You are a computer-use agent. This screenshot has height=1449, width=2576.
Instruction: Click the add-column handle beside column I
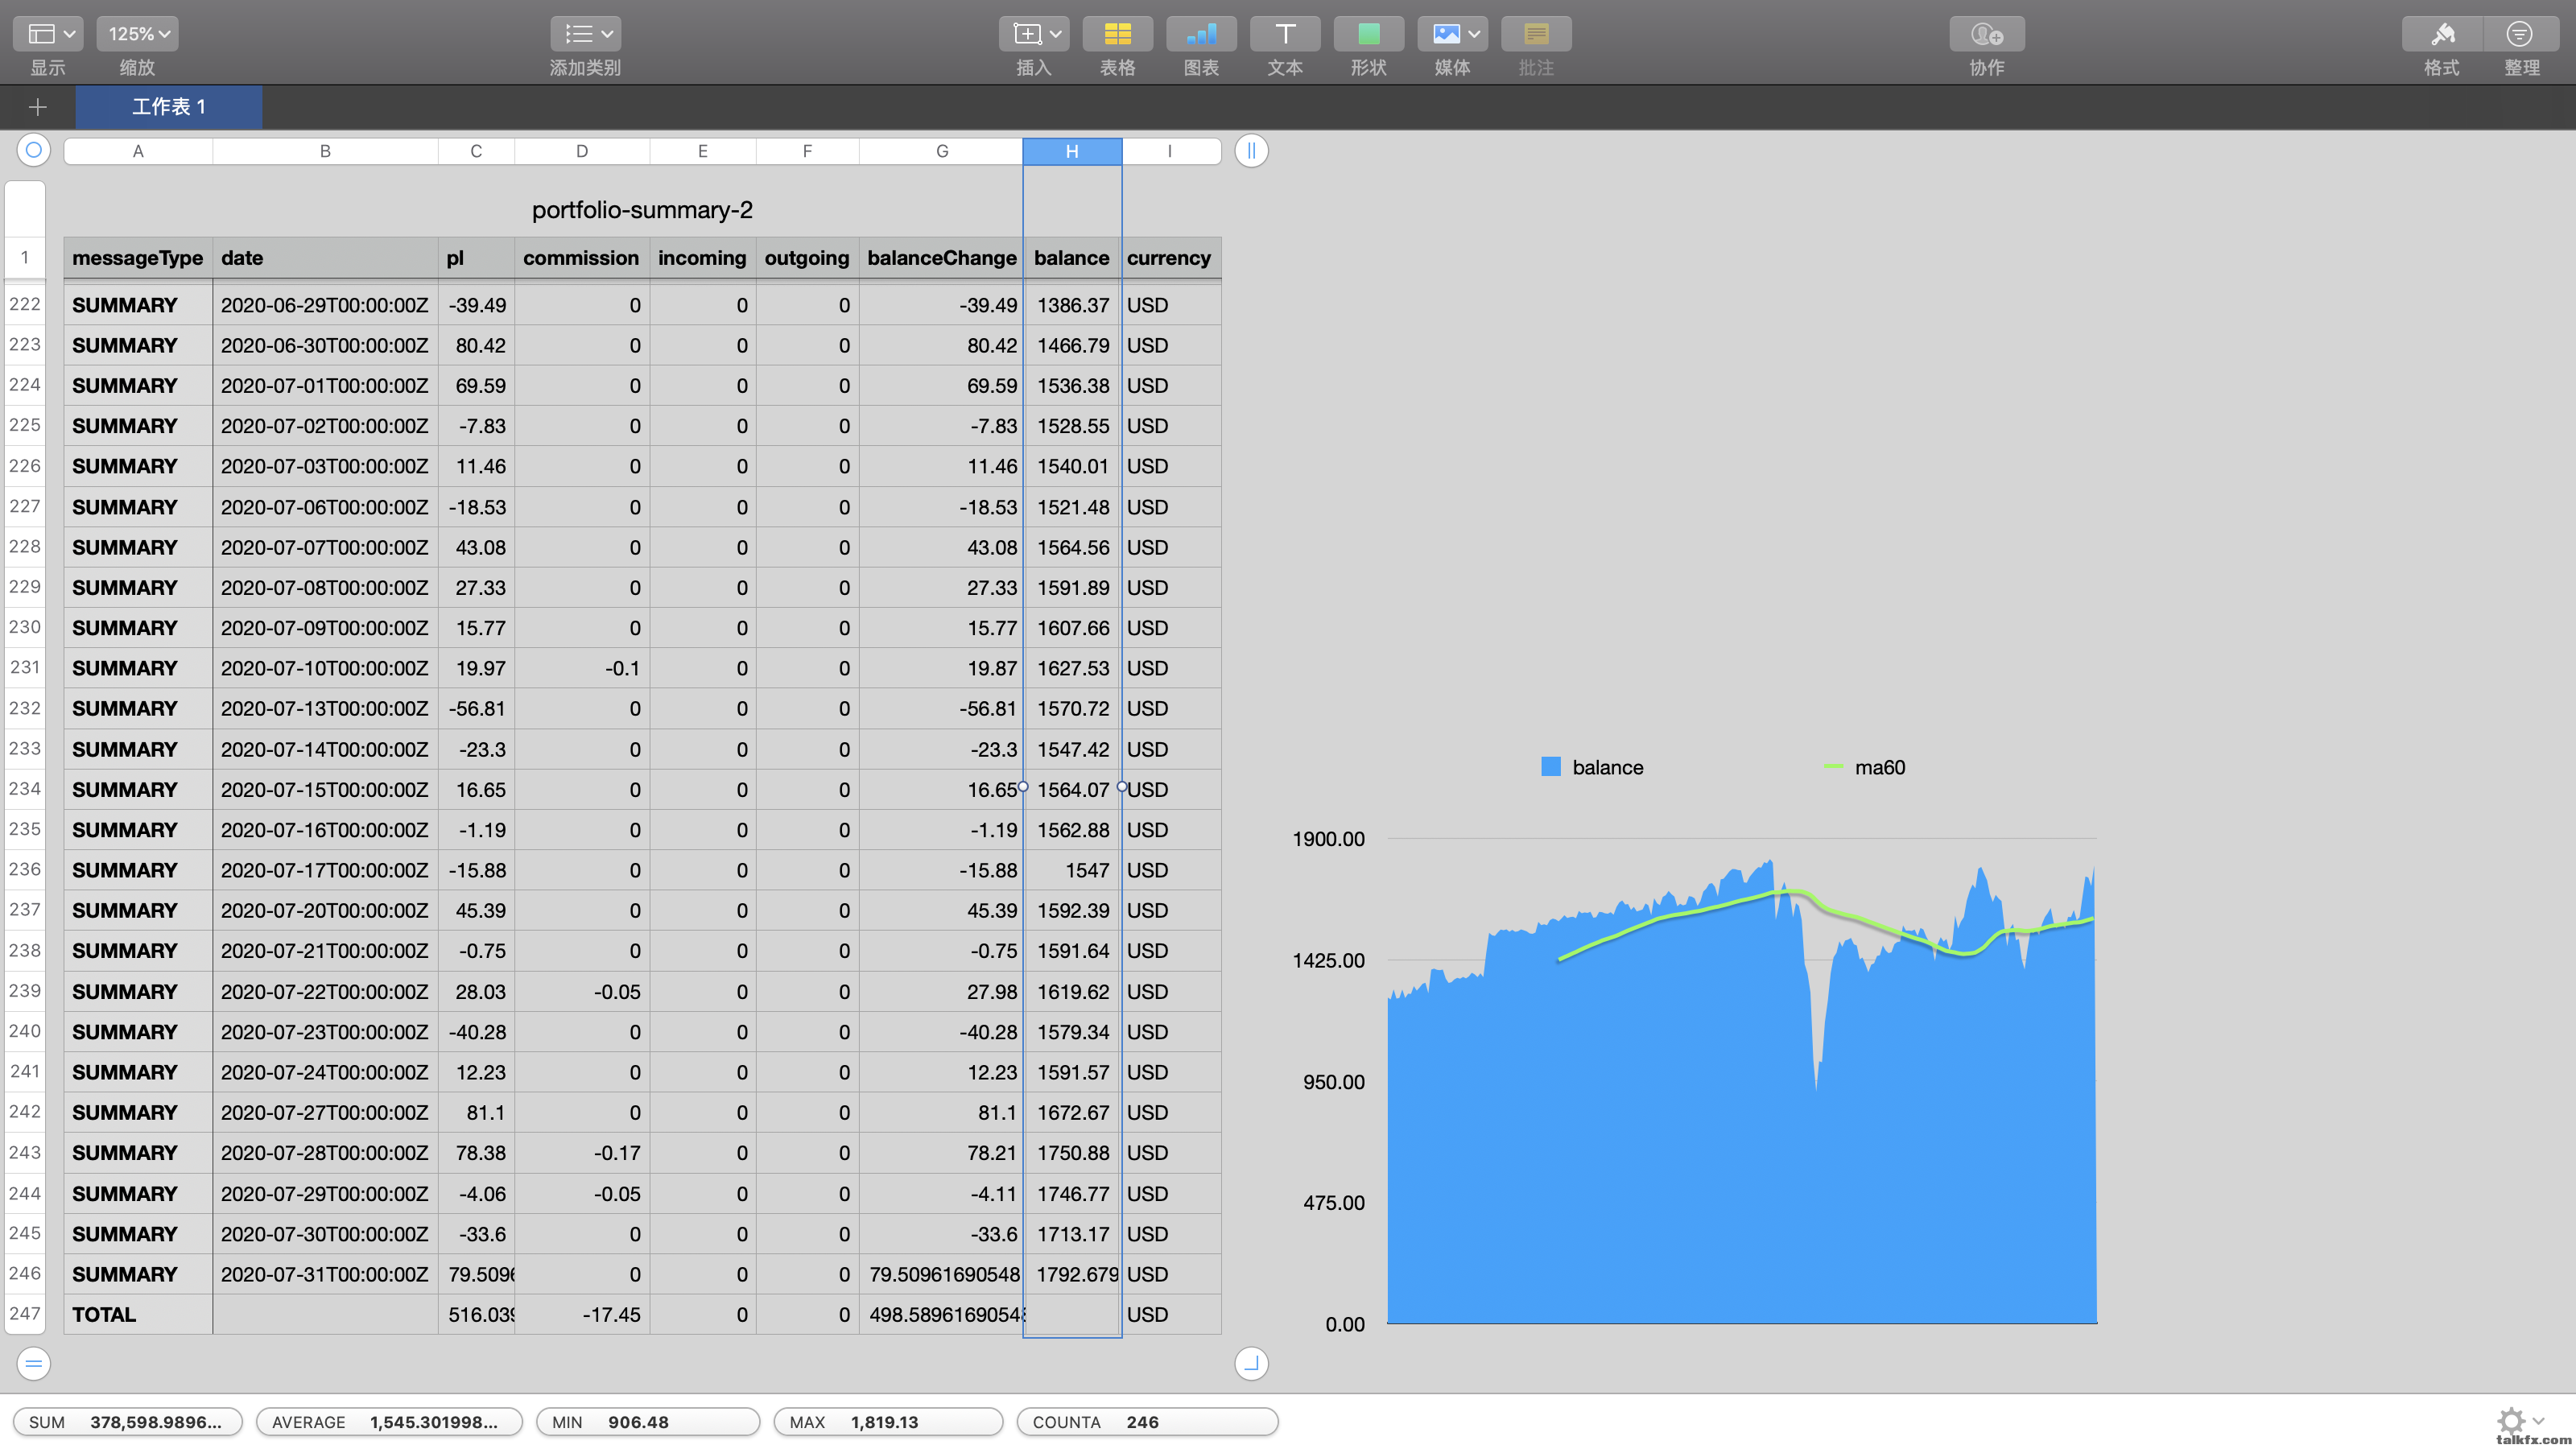[1251, 151]
